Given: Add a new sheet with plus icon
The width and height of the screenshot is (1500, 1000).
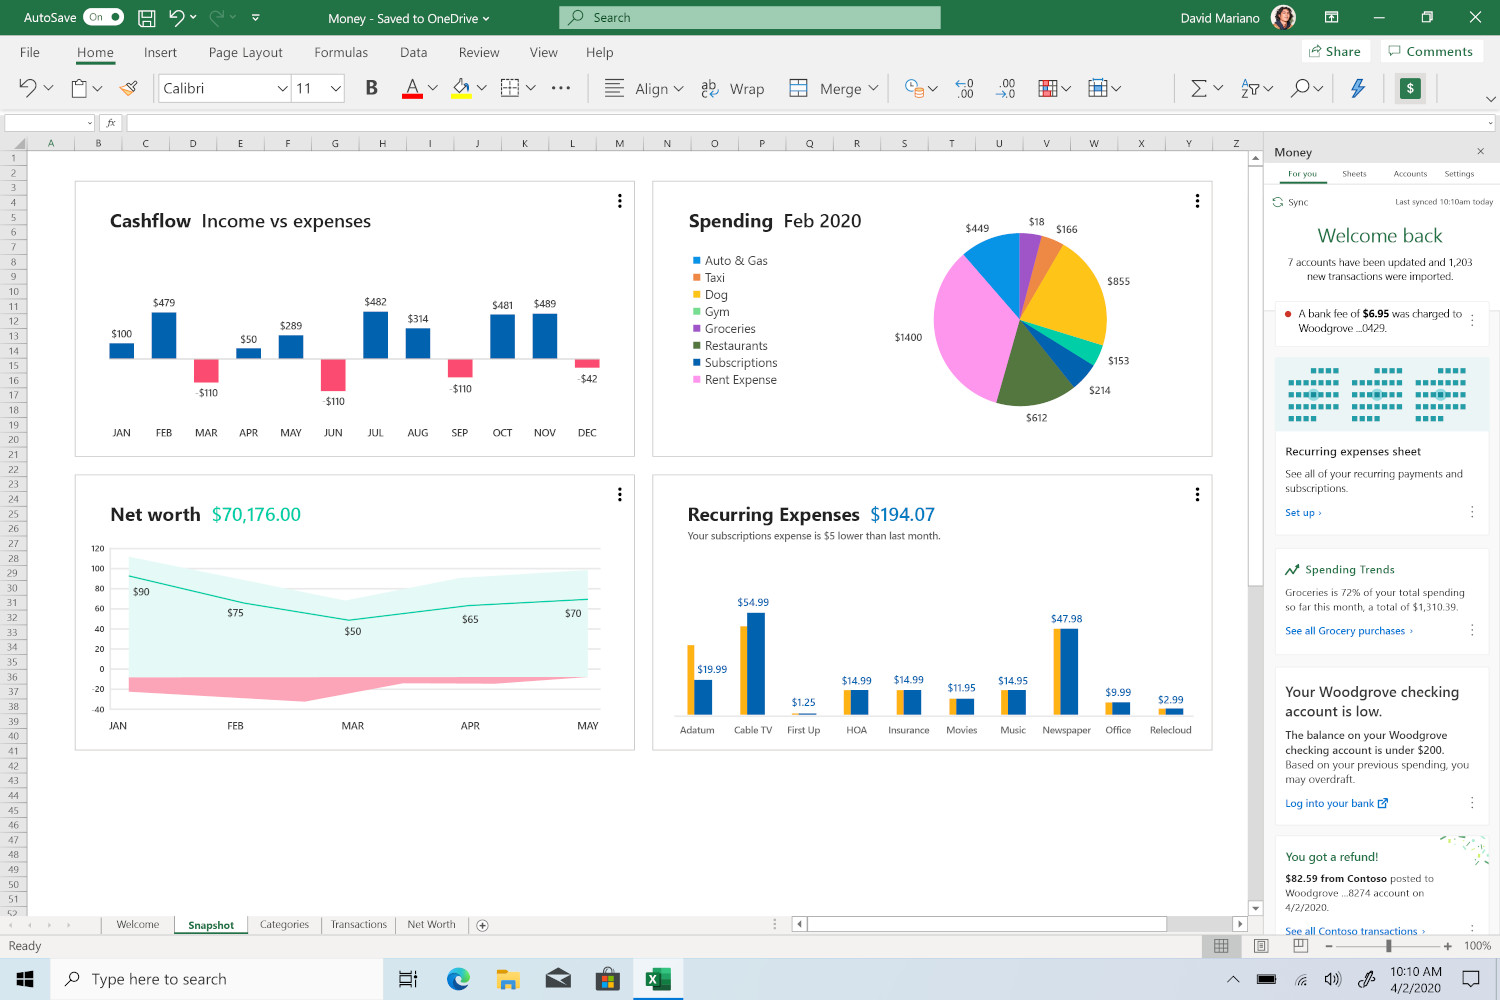Looking at the screenshot, I should click(482, 925).
